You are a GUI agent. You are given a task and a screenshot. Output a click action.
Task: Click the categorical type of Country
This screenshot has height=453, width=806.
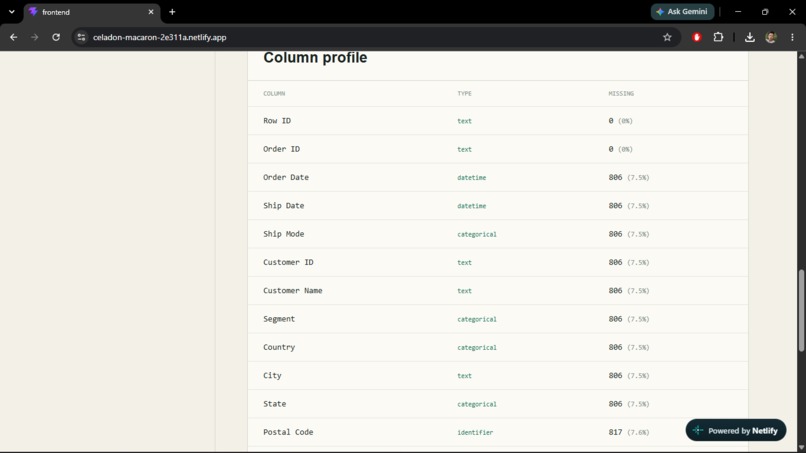(x=477, y=348)
